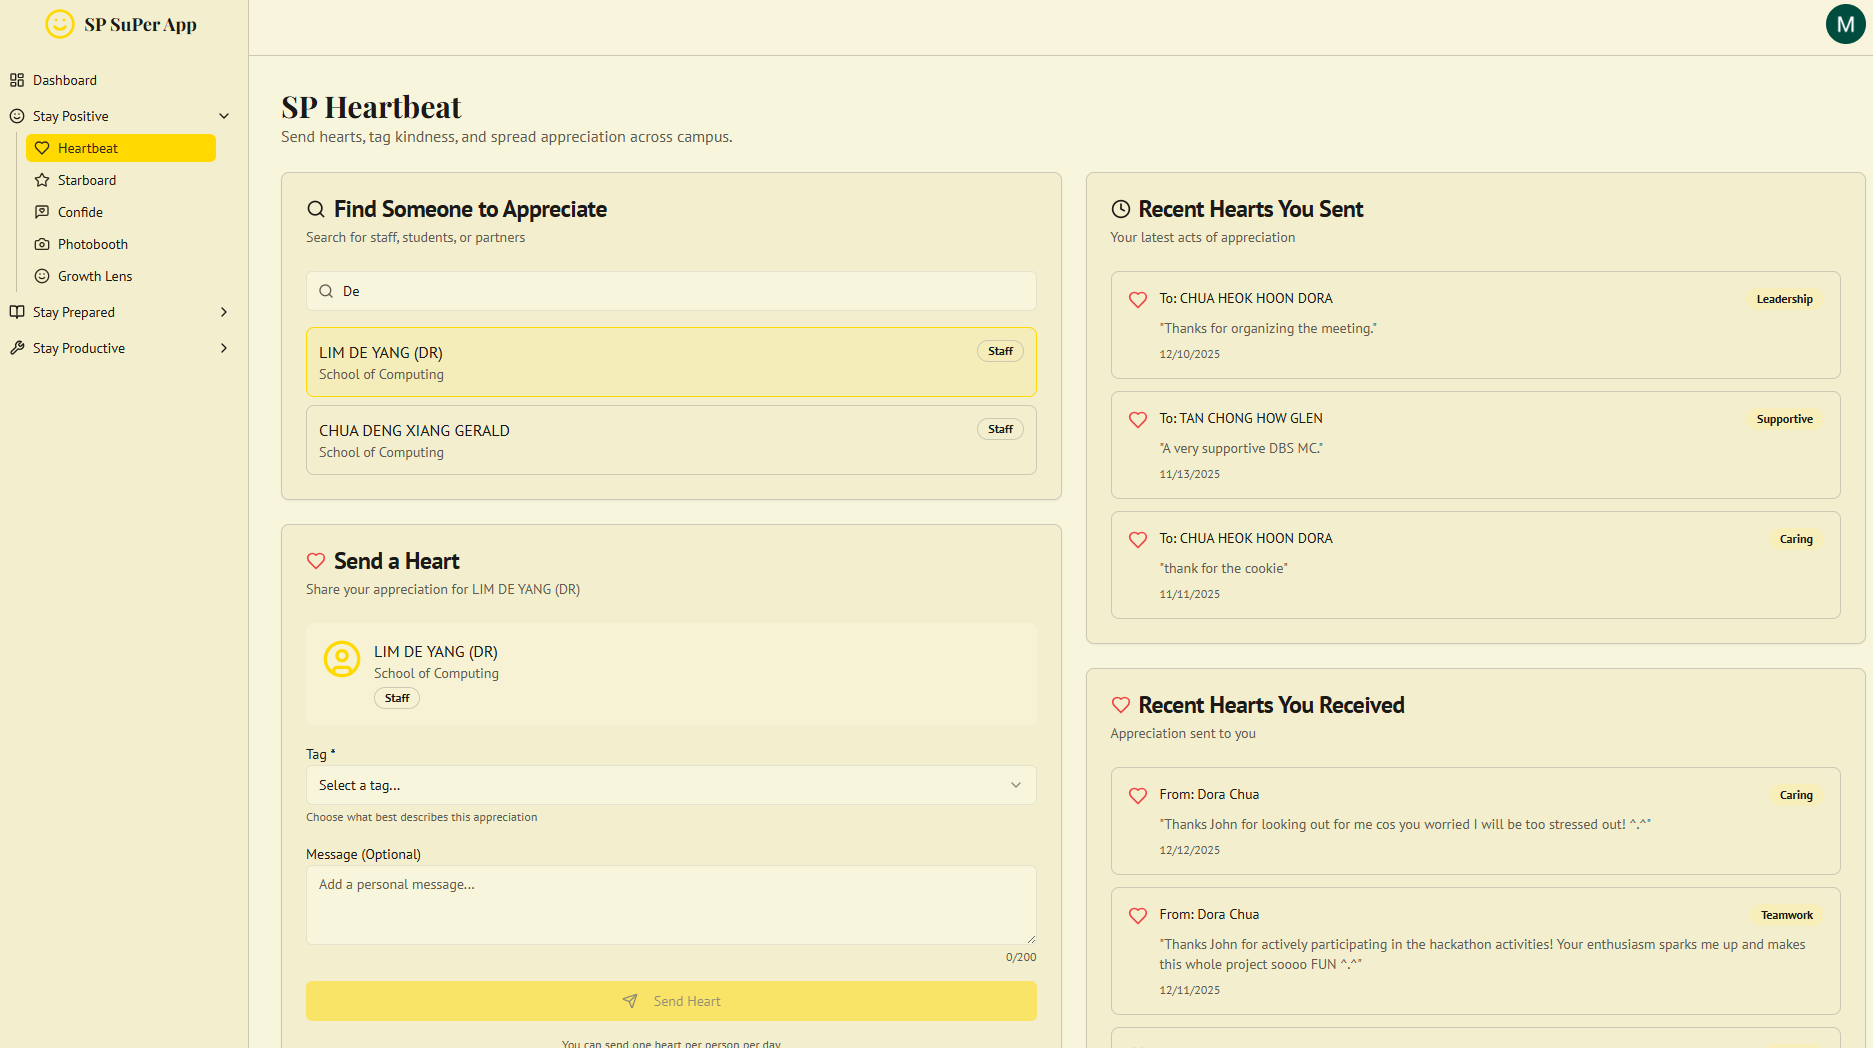Screen dimensions: 1873x1048
Task: Click the Starboard star icon
Action: tap(42, 180)
